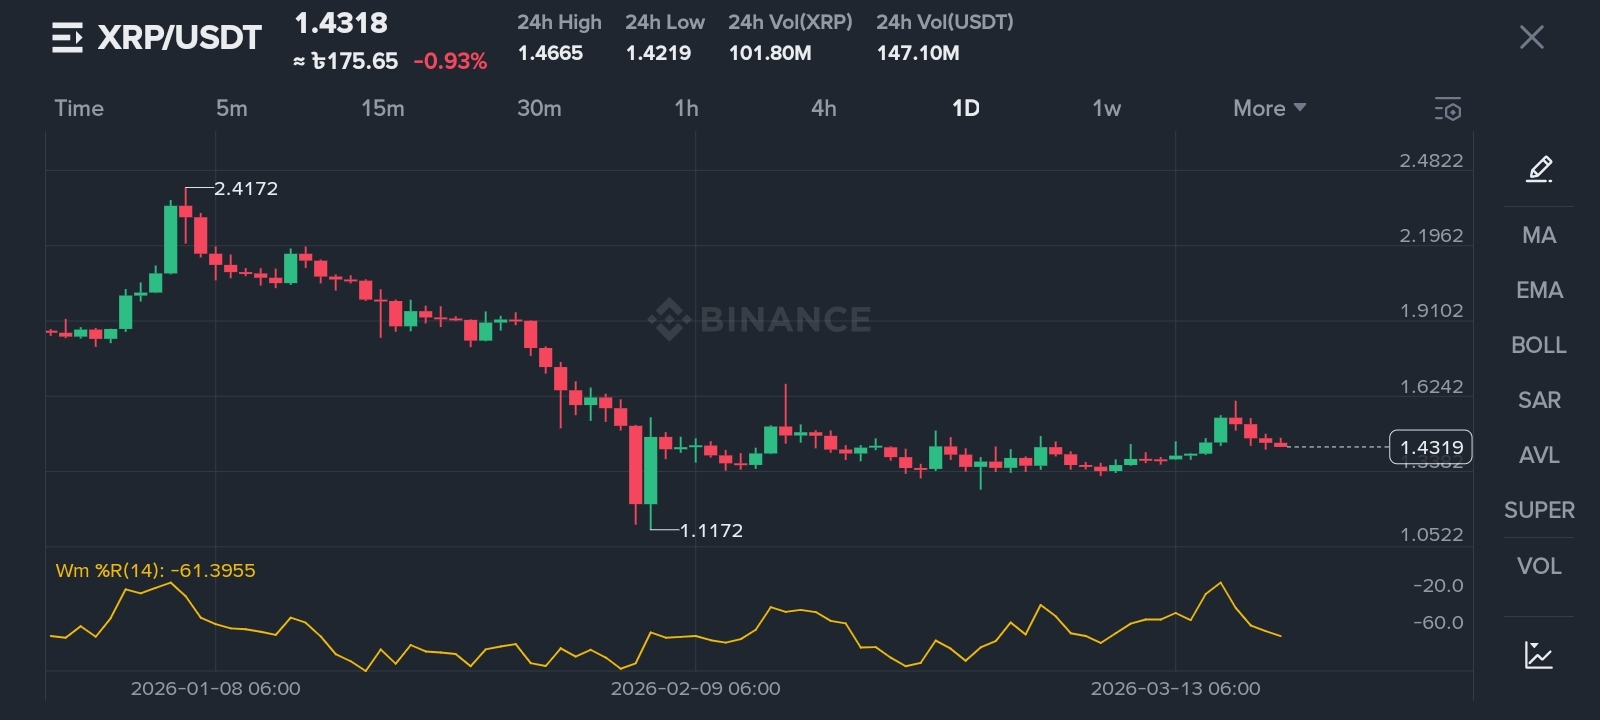The height and width of the screenshot is (720, 1600).
Task: Click the 2026-01-08 06:00 date label
Action: [x=216, y=688]
